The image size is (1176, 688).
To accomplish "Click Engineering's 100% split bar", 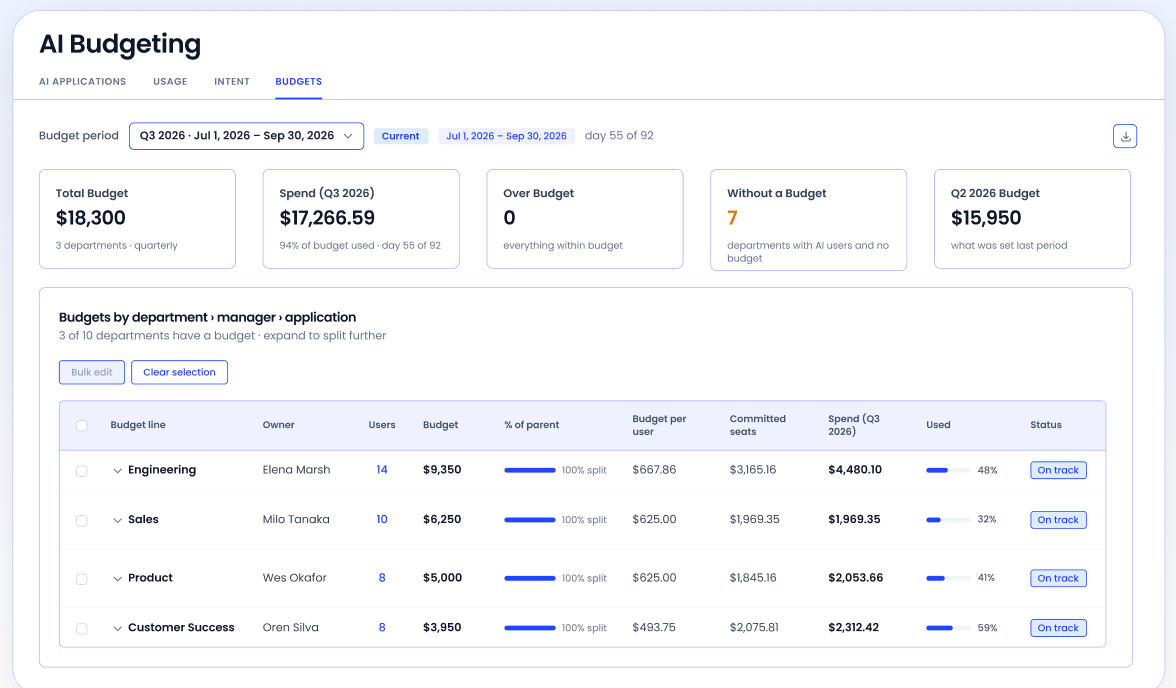I will coord(530,470).
